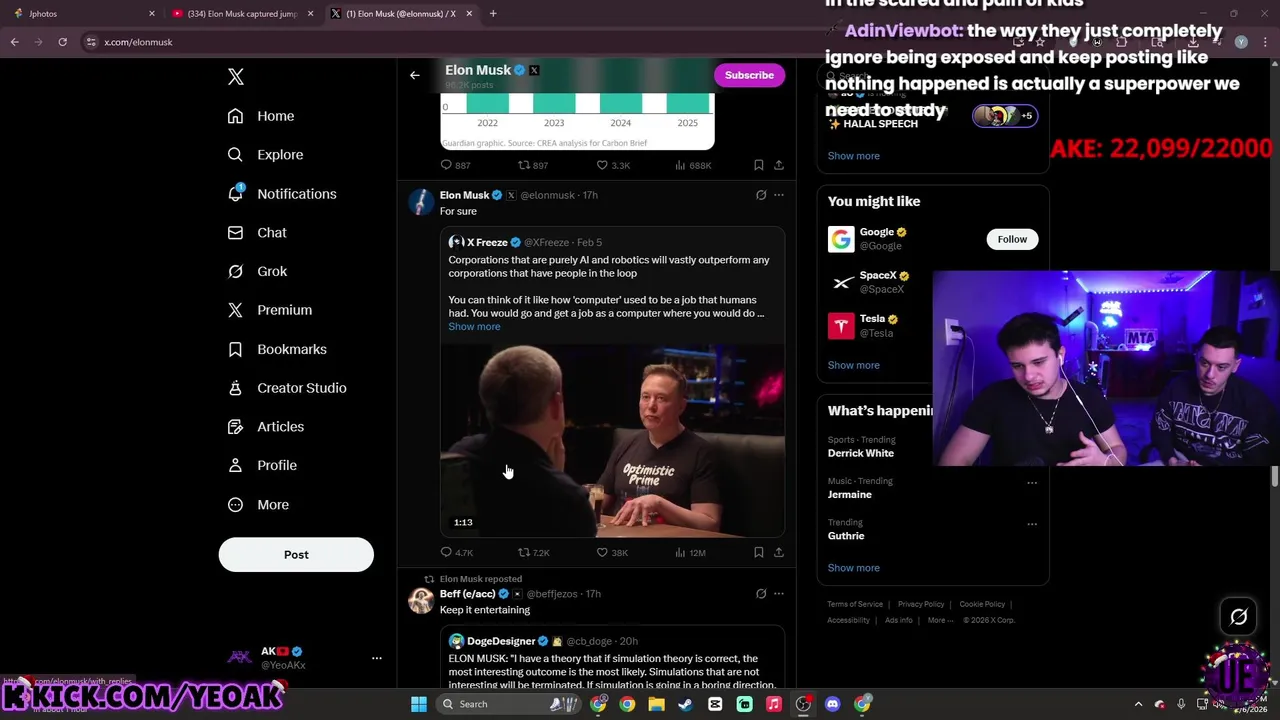Open Profile from the sidebar
Image resolution: width=1280 pixels, height=720 pixels.
(262, 465)
